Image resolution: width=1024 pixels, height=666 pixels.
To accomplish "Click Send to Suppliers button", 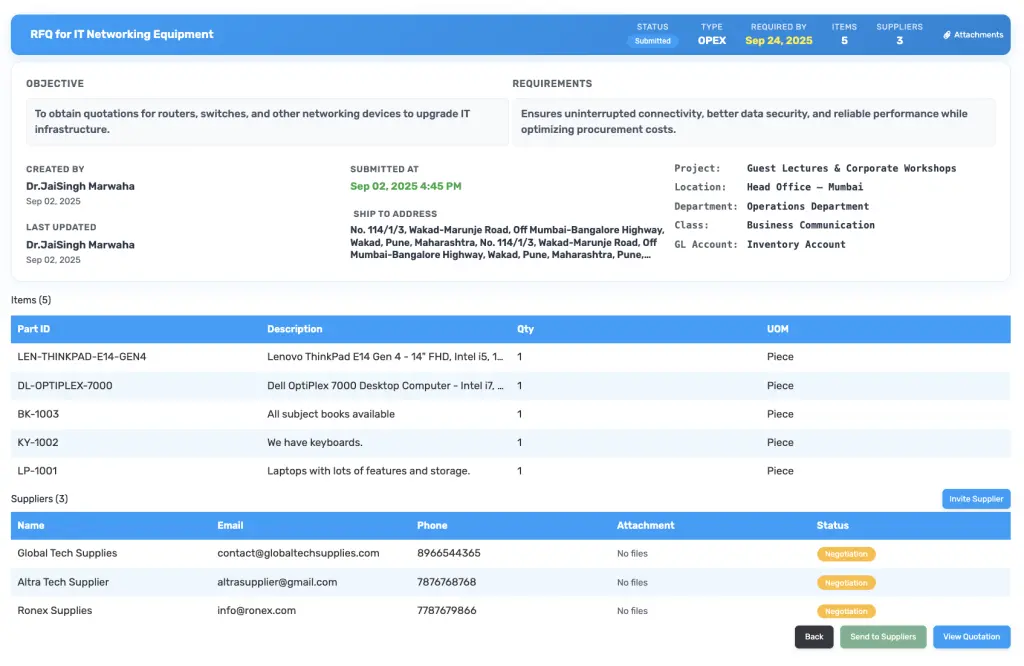I will pyautogui.click(x=882, y=637).
